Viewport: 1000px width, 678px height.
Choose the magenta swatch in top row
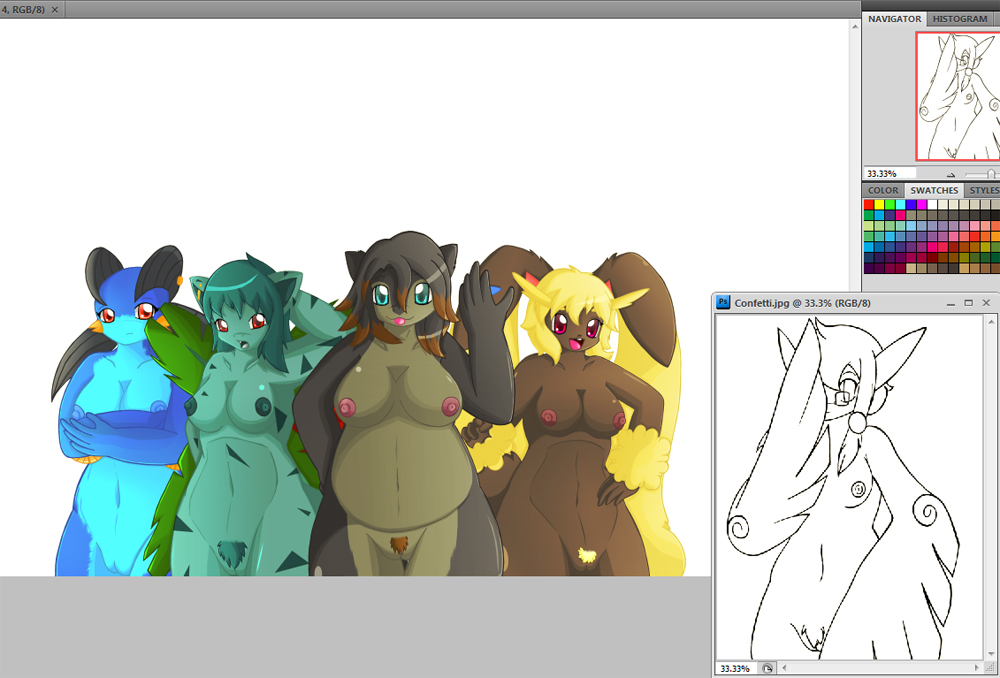click(922, 204)
